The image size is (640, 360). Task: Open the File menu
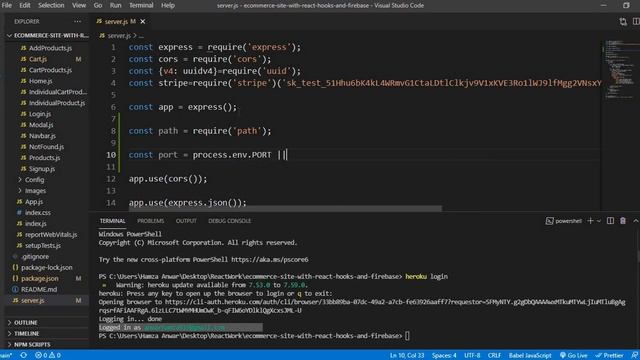[7, 5]
